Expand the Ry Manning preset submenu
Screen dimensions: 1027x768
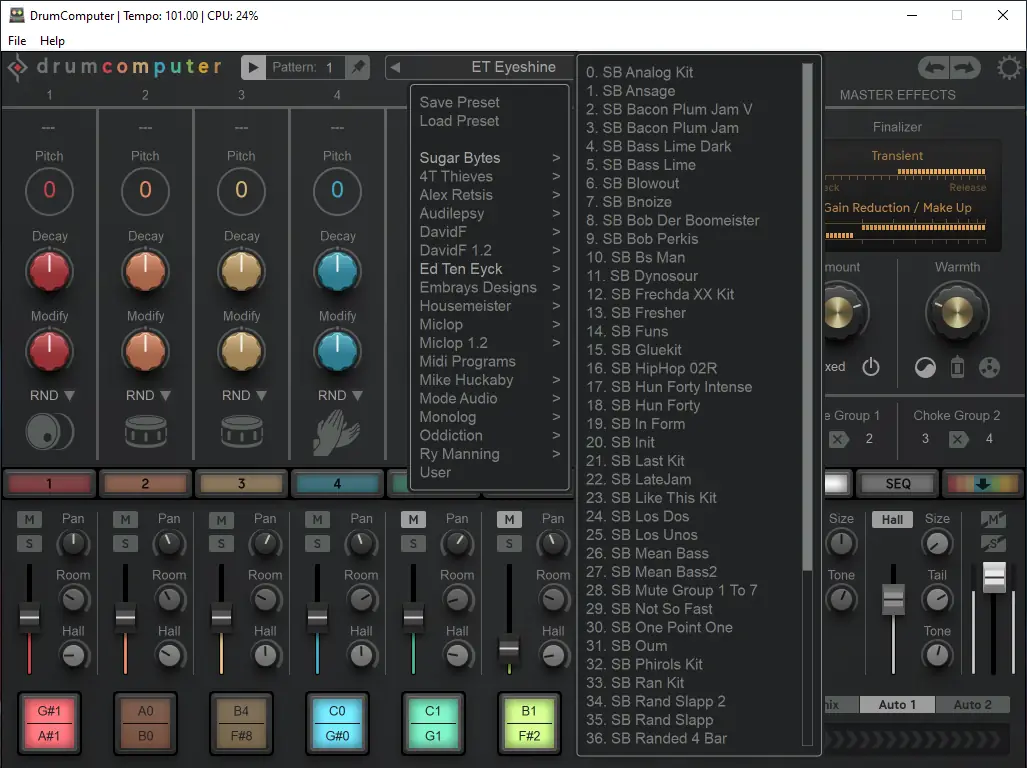(x=489, y=454)
